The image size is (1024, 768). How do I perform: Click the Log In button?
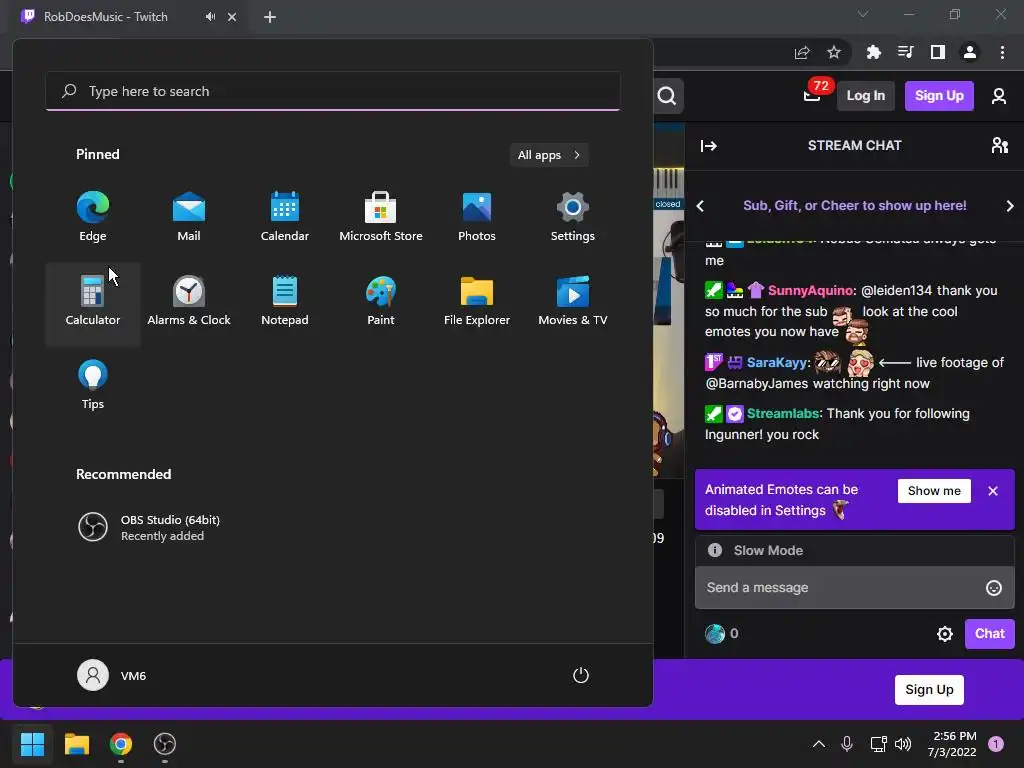(865, 96)
